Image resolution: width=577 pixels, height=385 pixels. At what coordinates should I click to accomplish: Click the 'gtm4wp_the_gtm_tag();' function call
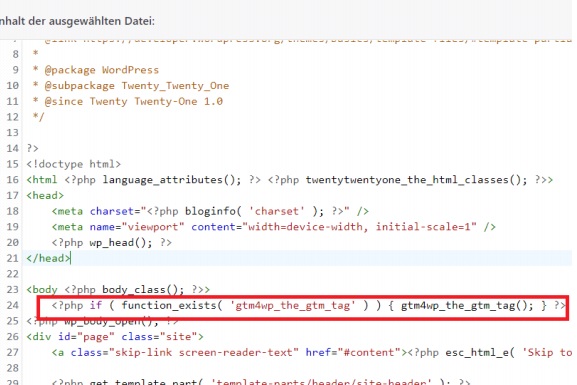(467, 305)
